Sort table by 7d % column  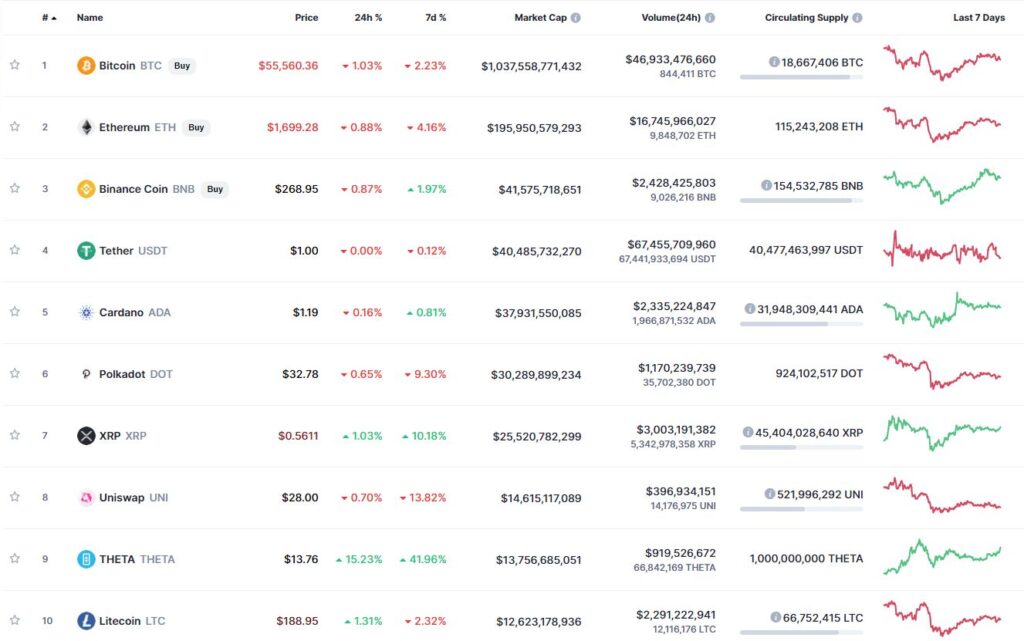coord(436,18)
